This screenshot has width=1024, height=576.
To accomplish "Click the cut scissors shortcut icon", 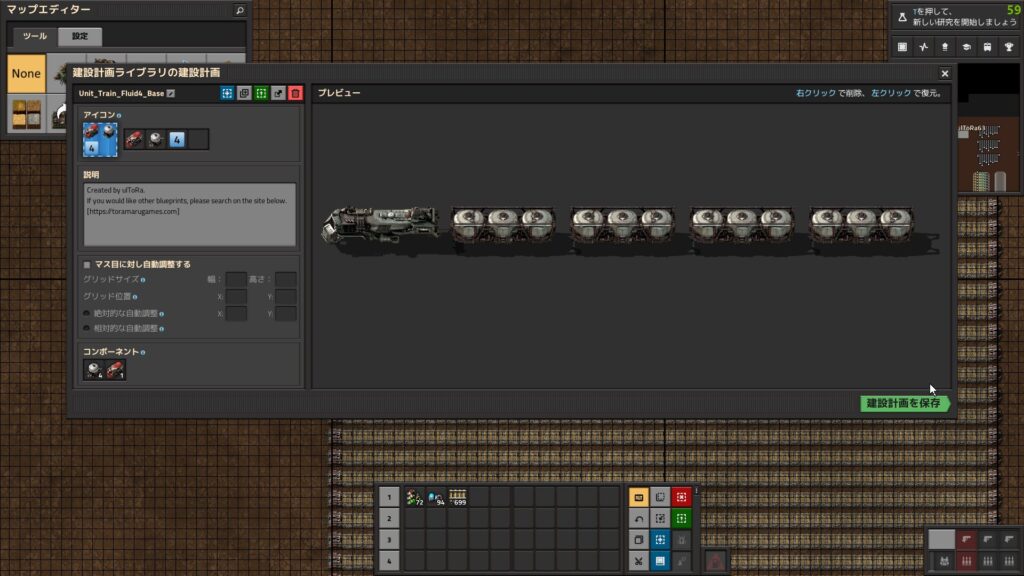I will click(639, 561).
